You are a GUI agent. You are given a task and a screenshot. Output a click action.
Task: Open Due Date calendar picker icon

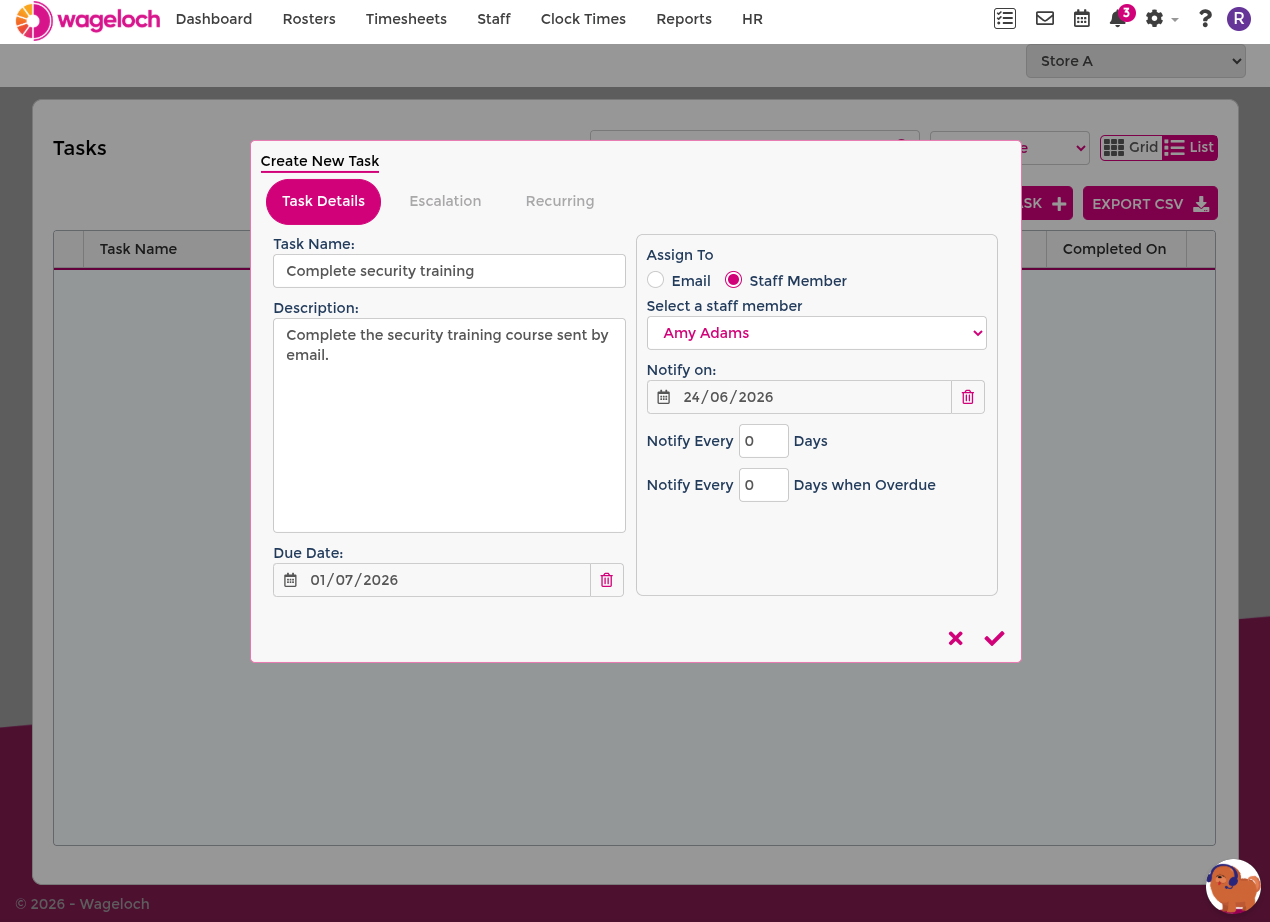[x=291, y=580]
